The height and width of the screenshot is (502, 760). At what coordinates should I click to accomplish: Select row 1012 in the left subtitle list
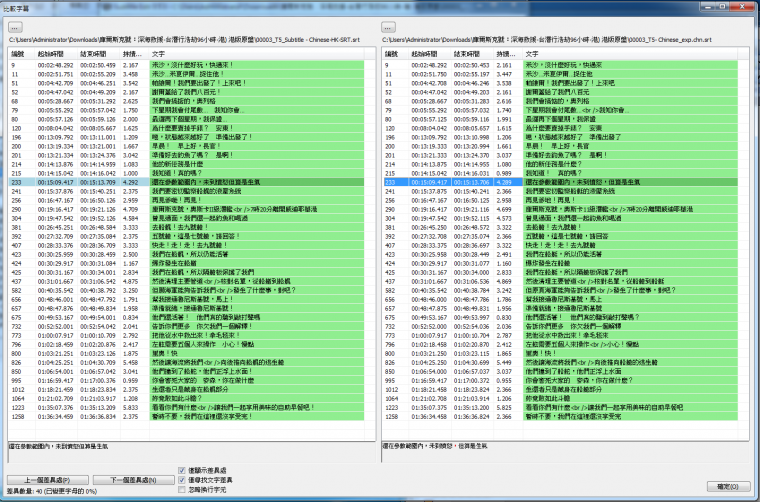point(186,390)
